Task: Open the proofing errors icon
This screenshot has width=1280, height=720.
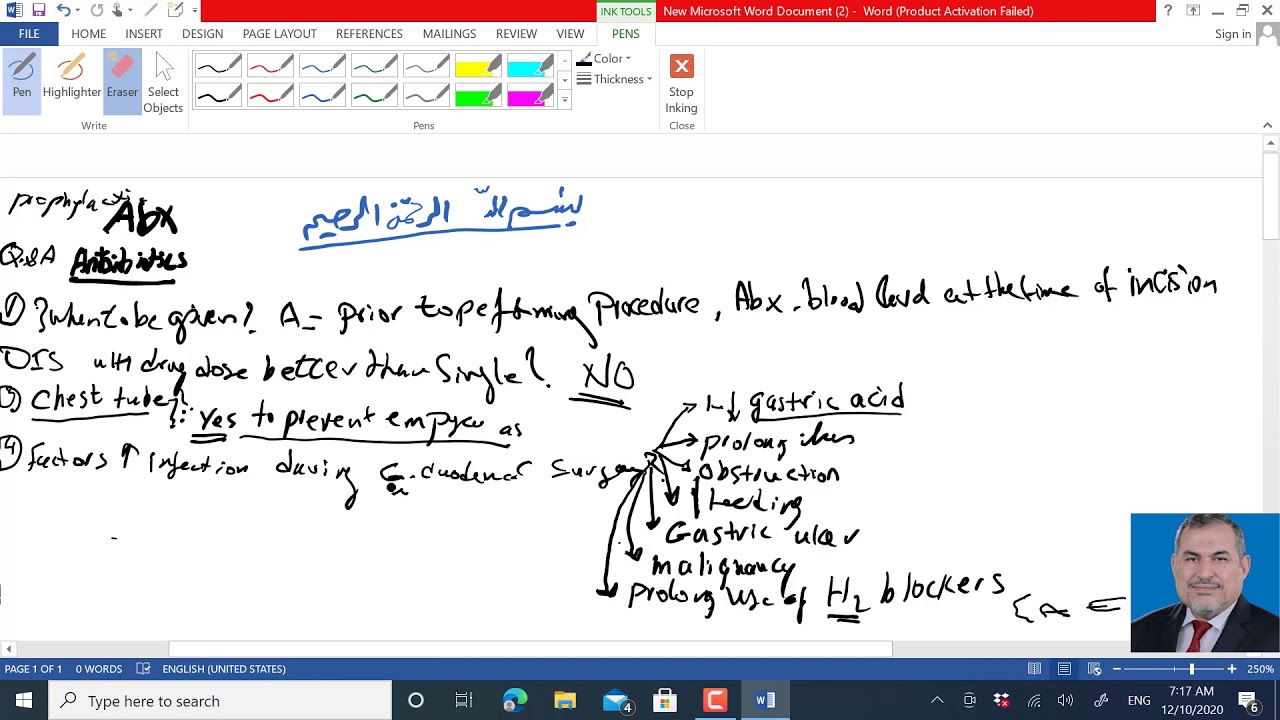Action: point(143,669)
